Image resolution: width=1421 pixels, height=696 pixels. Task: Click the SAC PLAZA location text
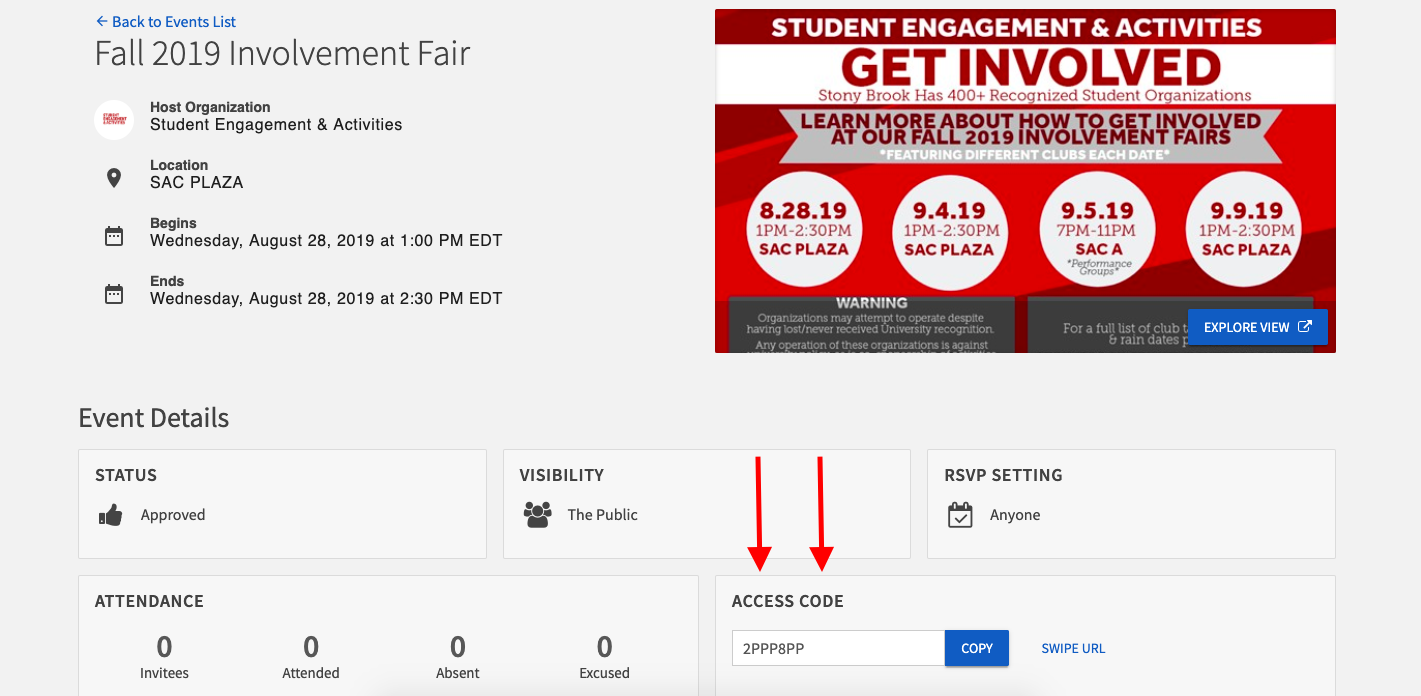tap(196, 183)
